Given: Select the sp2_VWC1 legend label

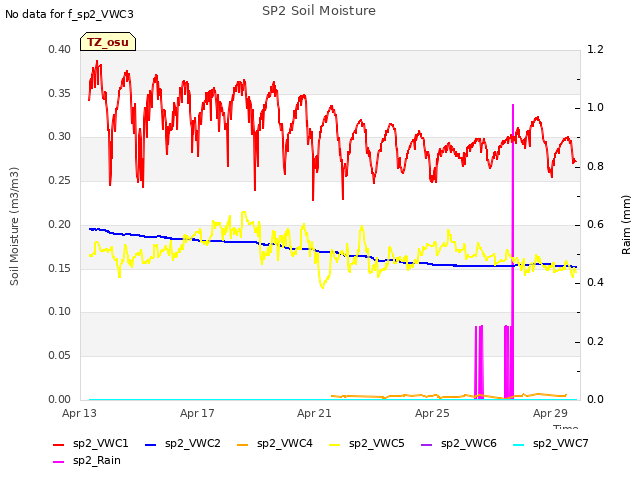Looking at the screenshot, I should (100, 444).
